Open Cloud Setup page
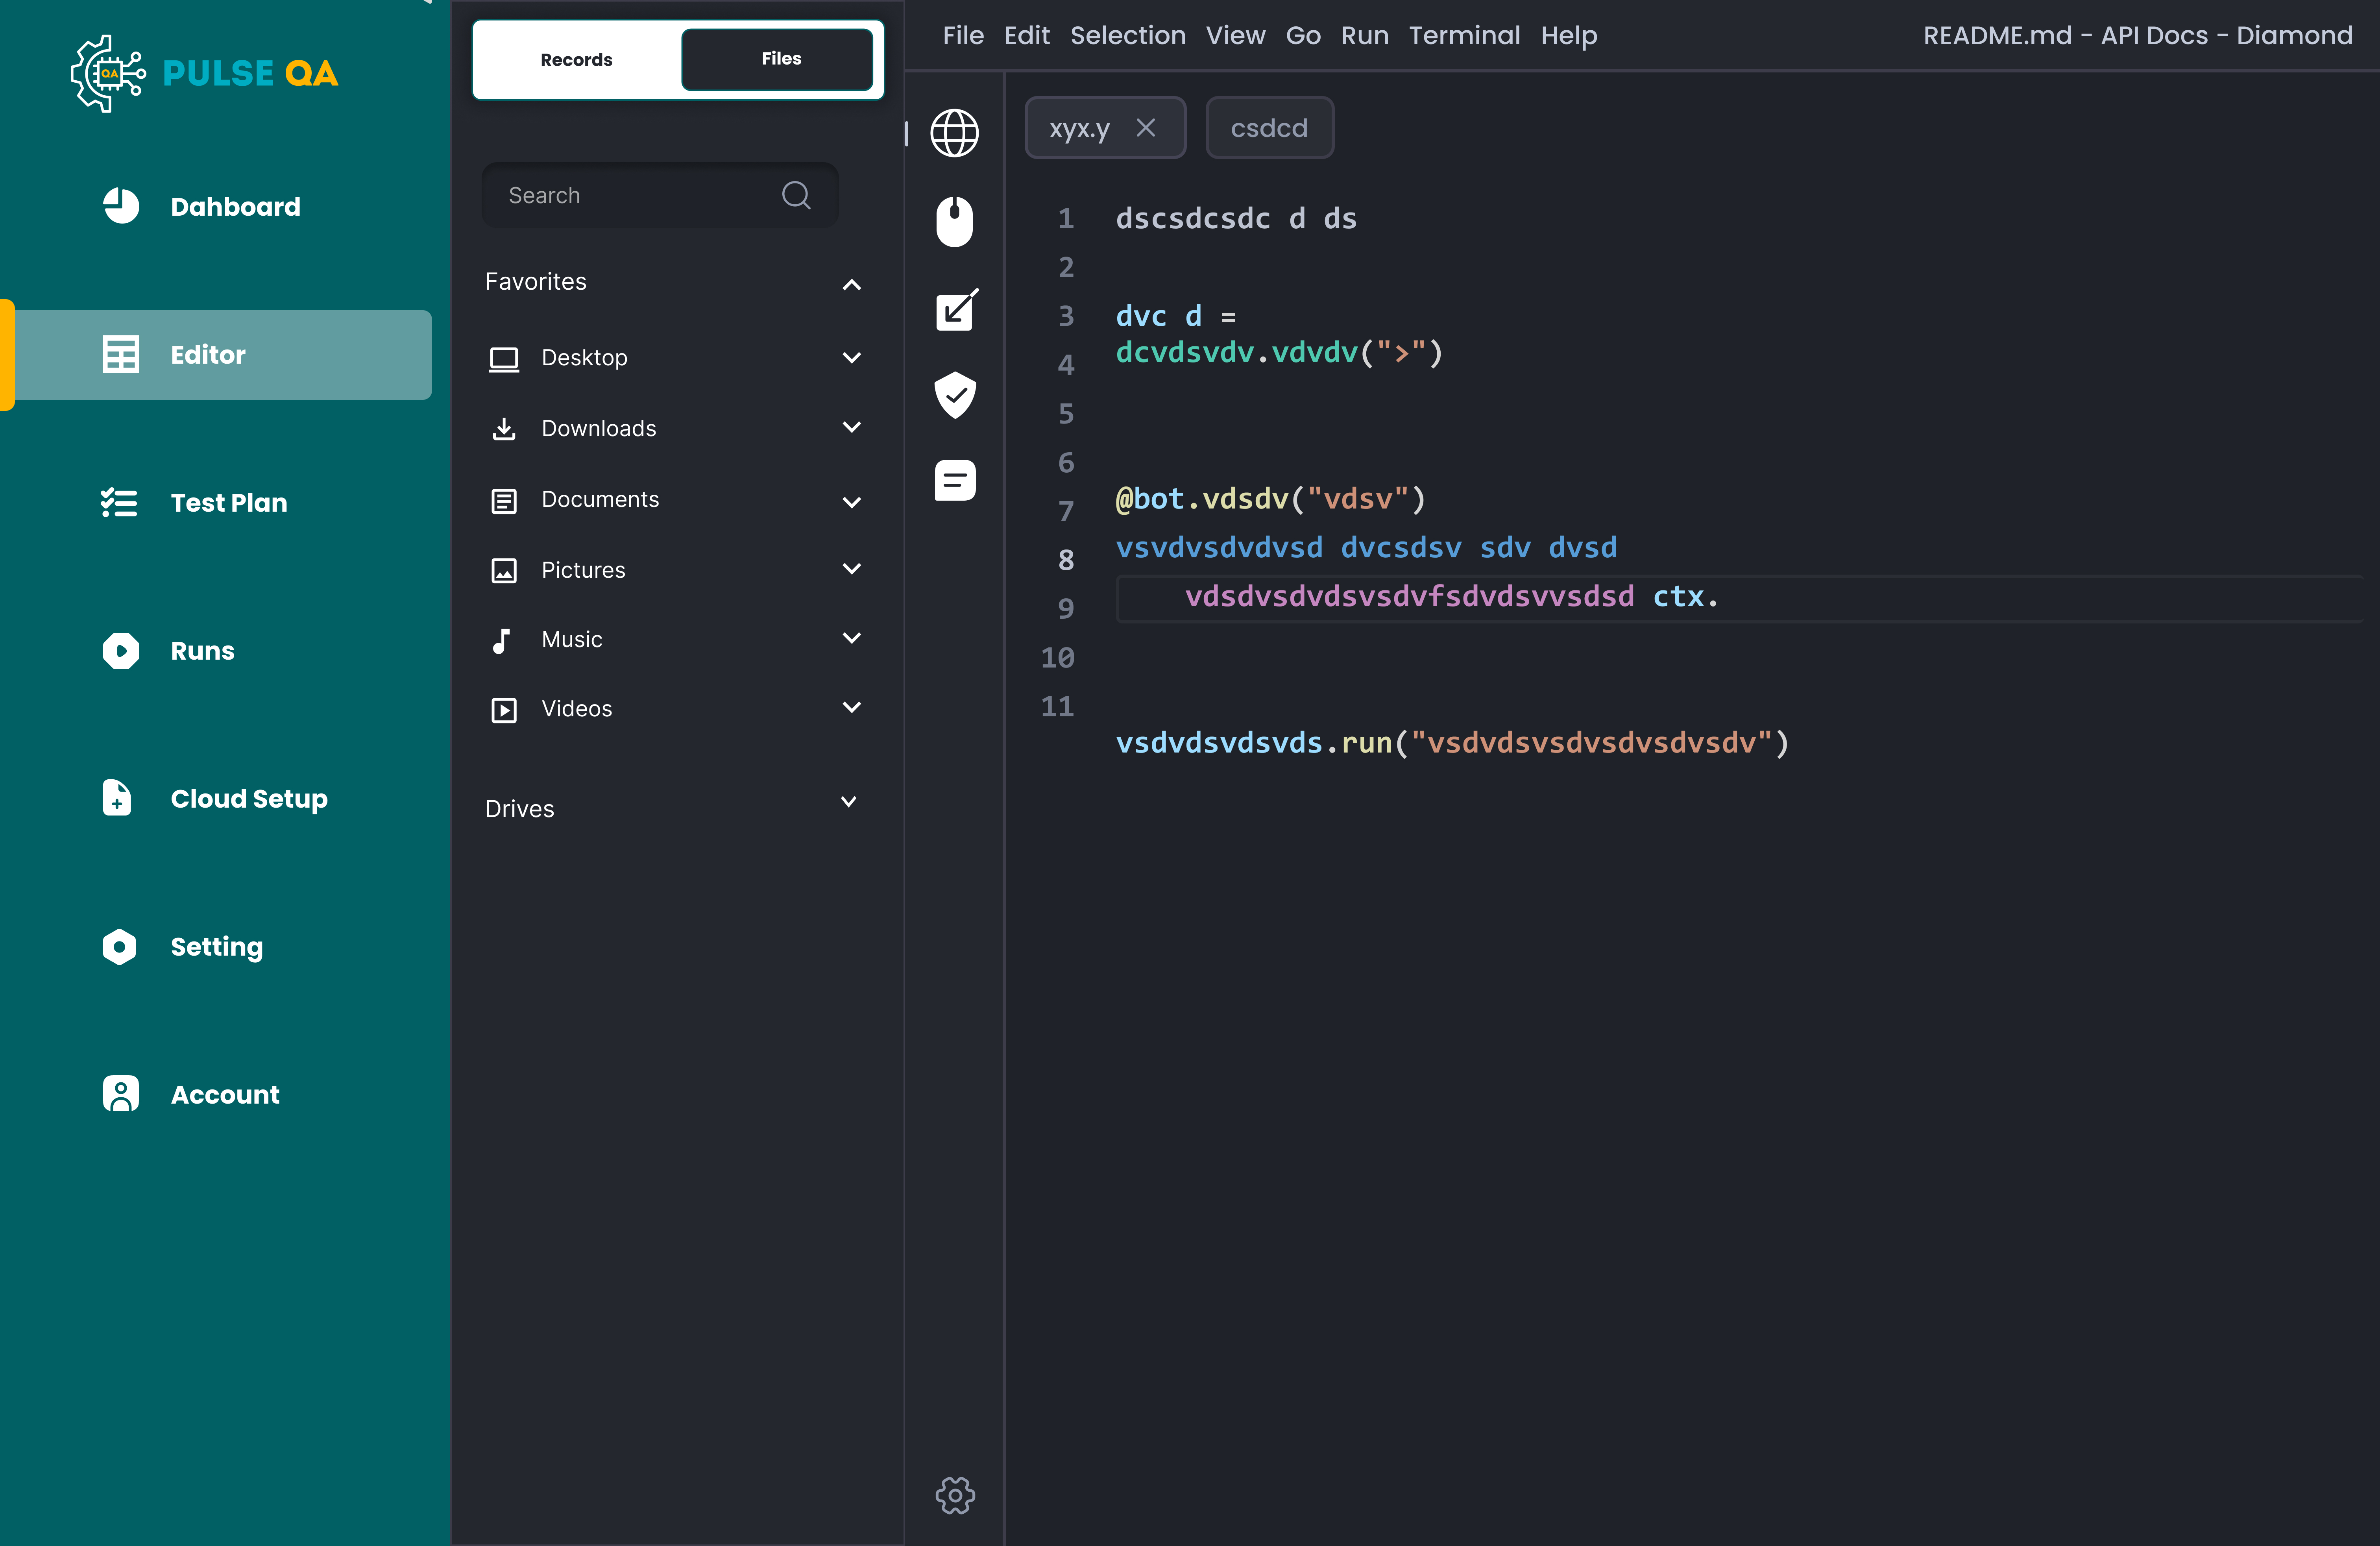Image resolution: width=2380 pixels, height=1546 pixels. 249,798
